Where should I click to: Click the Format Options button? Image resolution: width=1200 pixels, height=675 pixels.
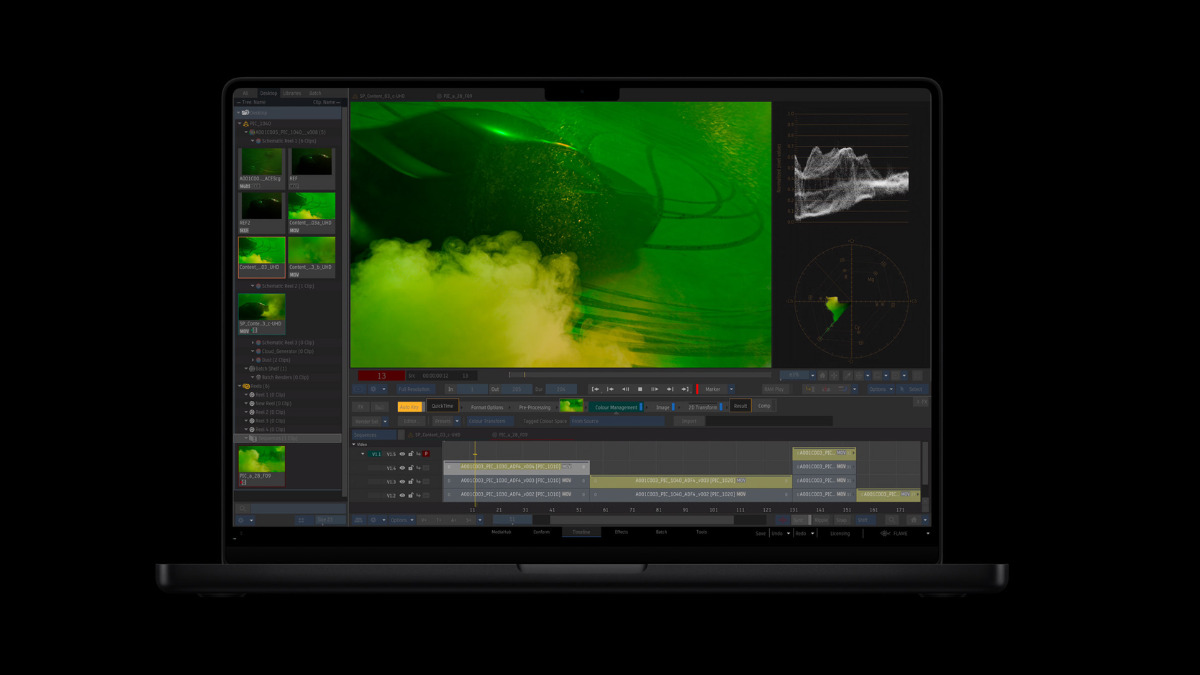pyautogui.click(x=487, y=407)
